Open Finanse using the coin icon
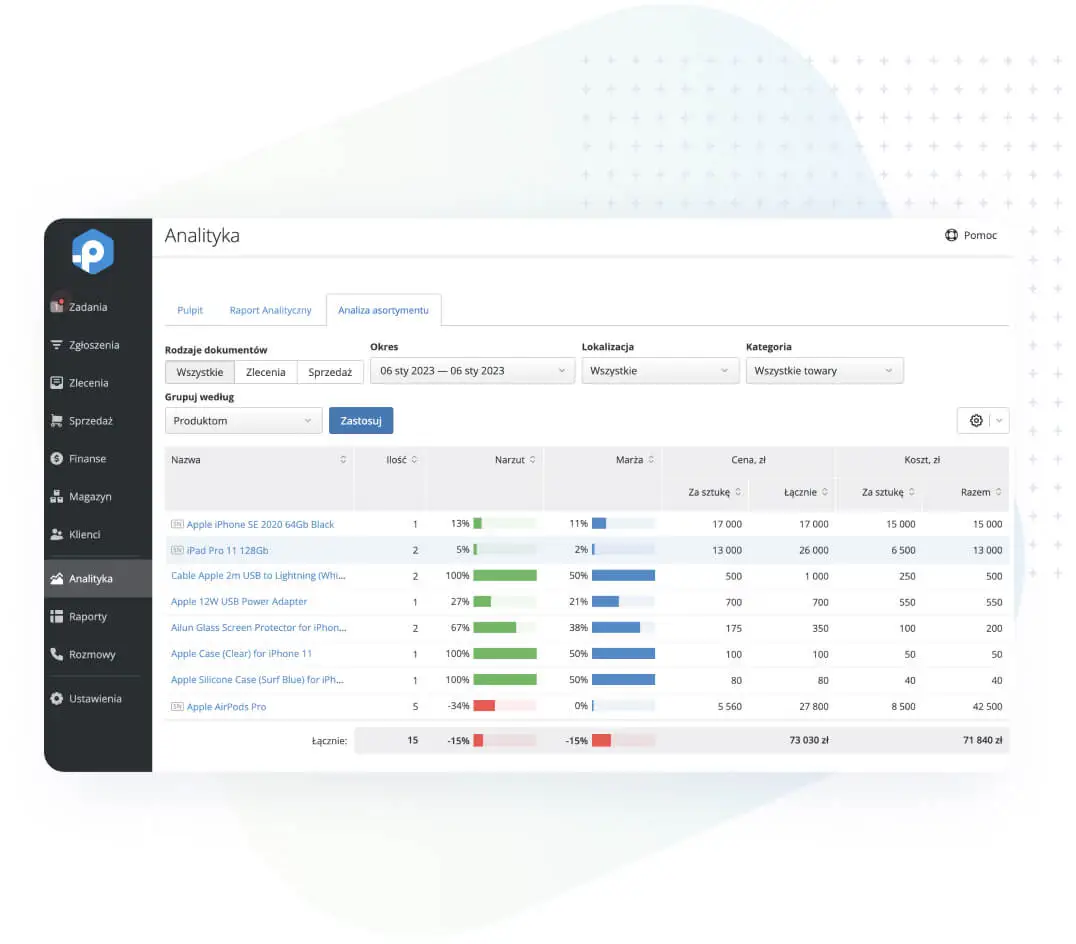Screen dimensions: 1076x944 [x=57, y=459]
